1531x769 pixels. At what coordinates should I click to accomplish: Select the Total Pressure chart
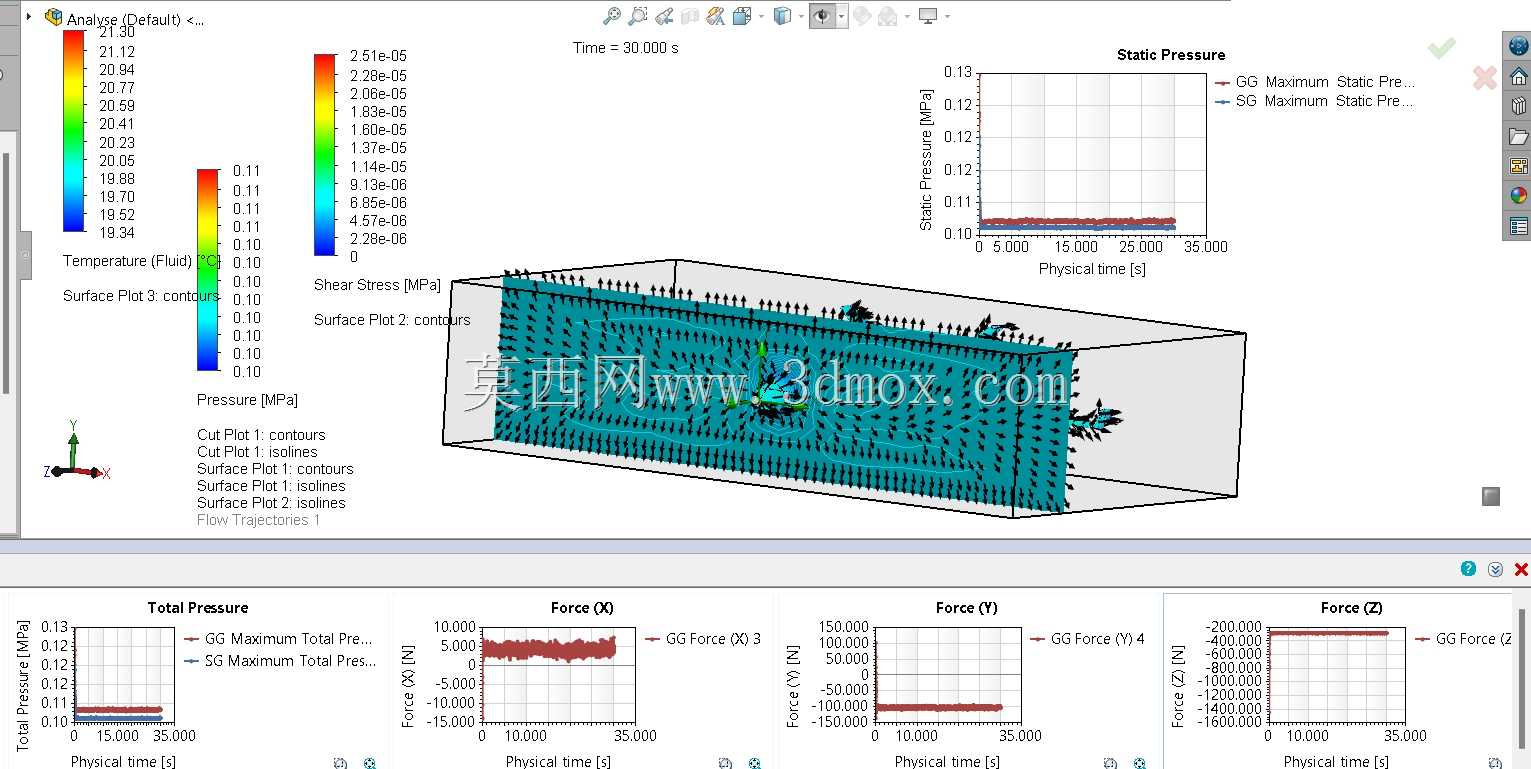[x=198, y=681]
